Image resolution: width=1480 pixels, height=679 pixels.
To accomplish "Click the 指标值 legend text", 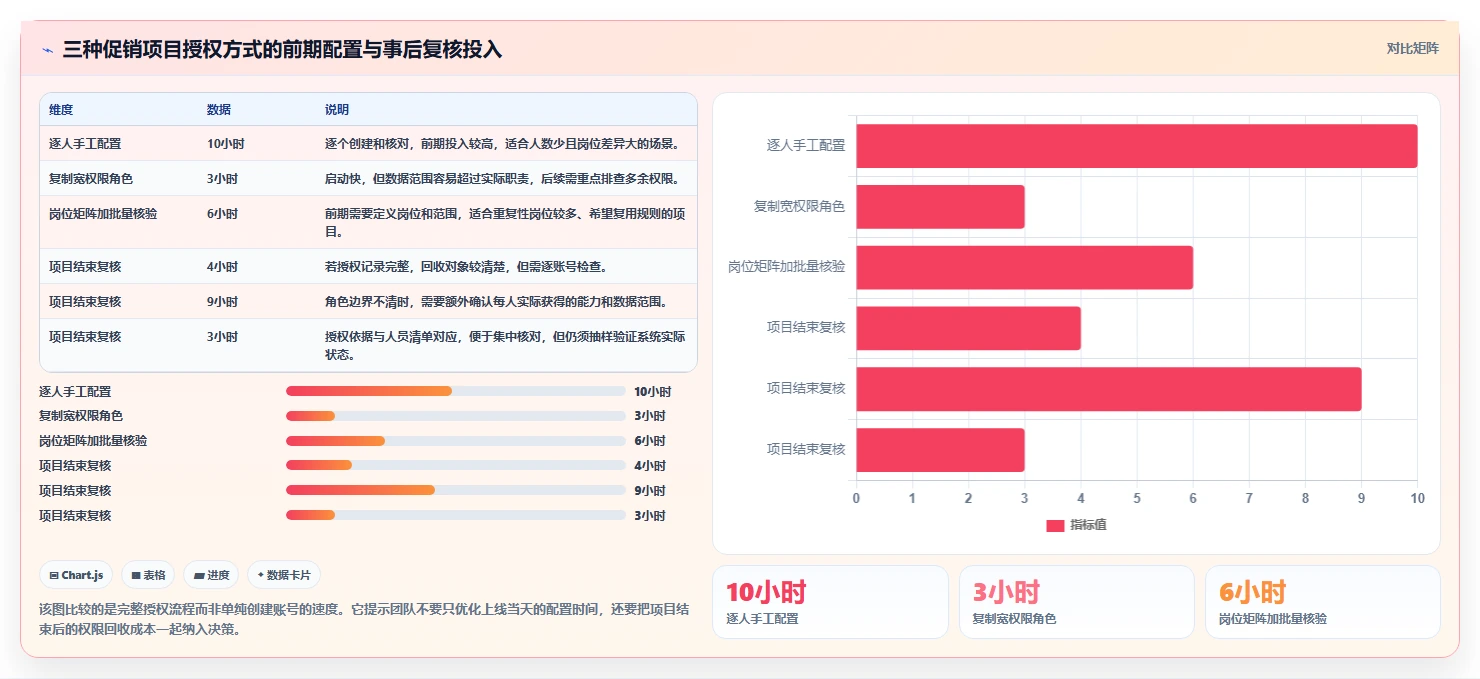I will click(1088, 525).
